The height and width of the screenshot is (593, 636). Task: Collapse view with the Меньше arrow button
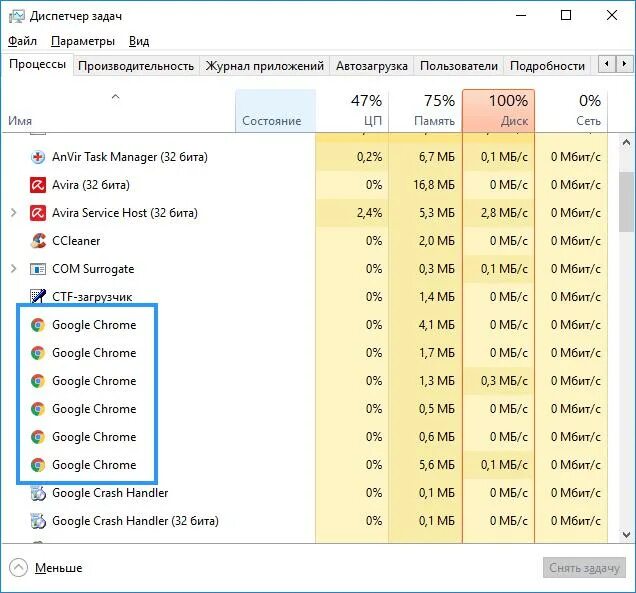pos(18,568)
